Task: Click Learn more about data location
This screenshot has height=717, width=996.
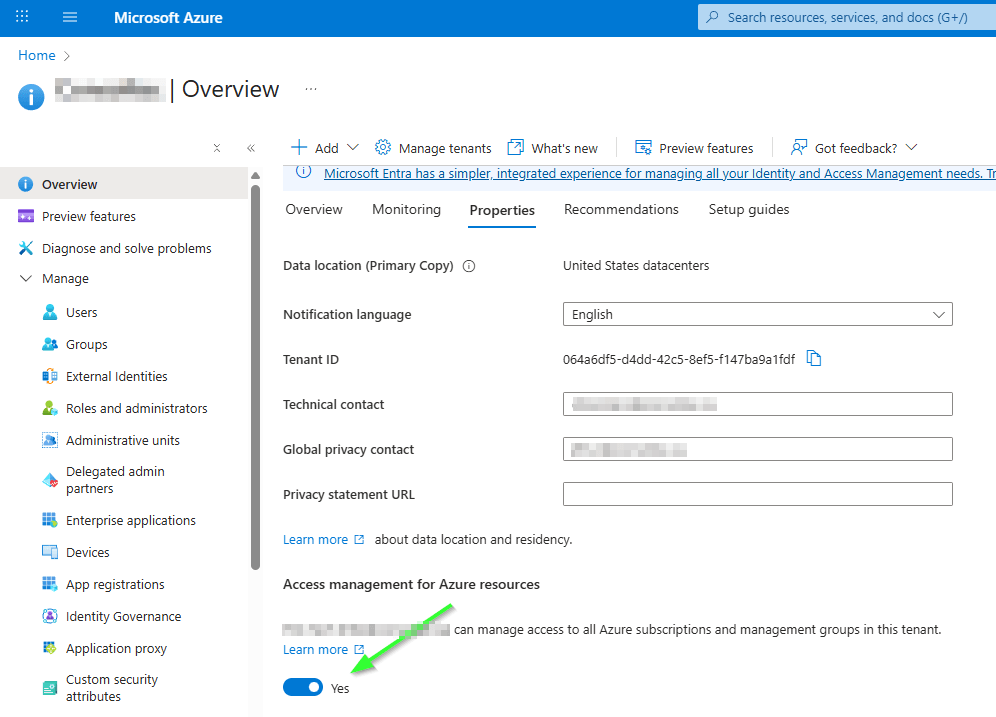Action: (323, 539)
